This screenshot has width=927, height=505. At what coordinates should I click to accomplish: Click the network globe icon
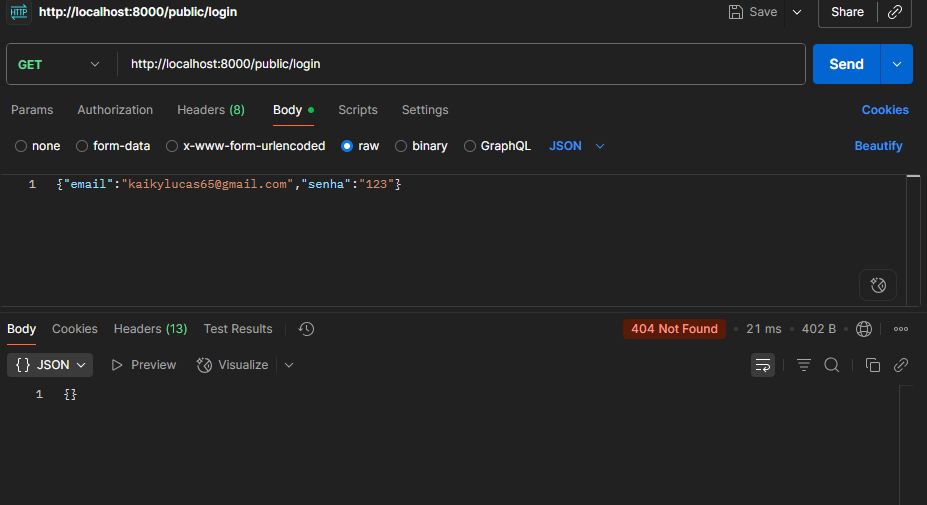pyautogui.click(x=864, y=329)
